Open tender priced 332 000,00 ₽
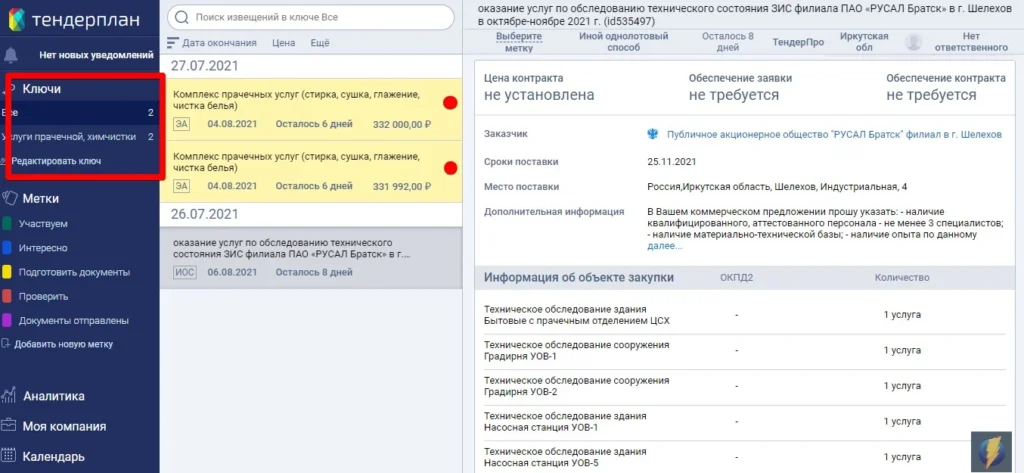 [x=311, y=109]
